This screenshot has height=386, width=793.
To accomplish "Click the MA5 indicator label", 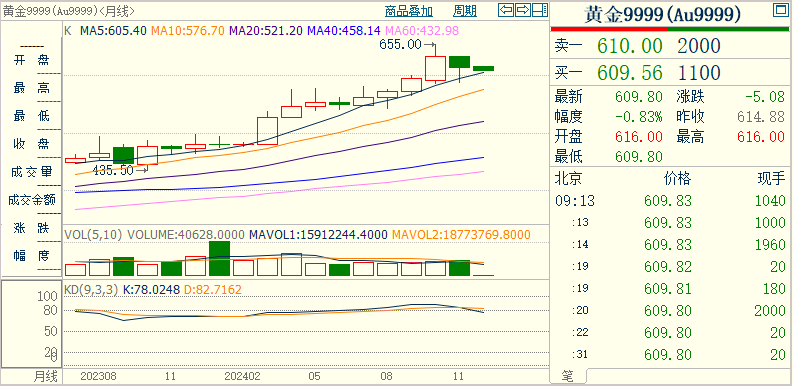I will [114, 31].
